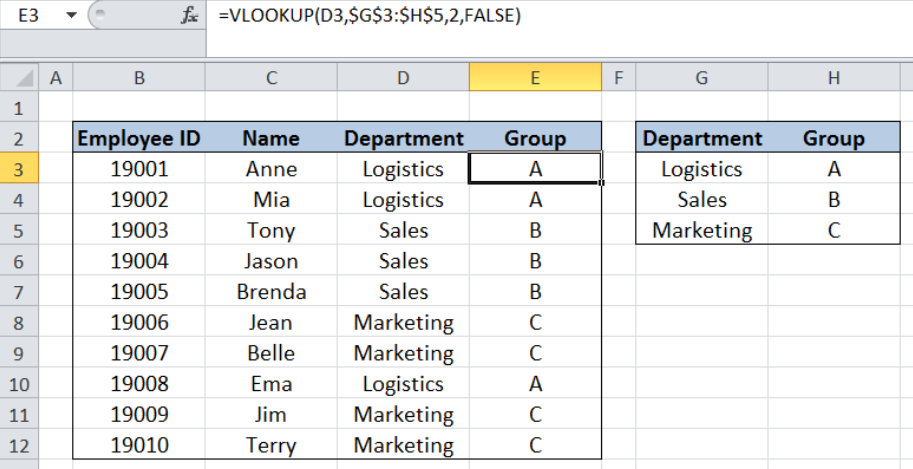913x469 pixels.
Task: Select the cell containing name Brenda
Action: pyautogui.click(x=271, y=292)
